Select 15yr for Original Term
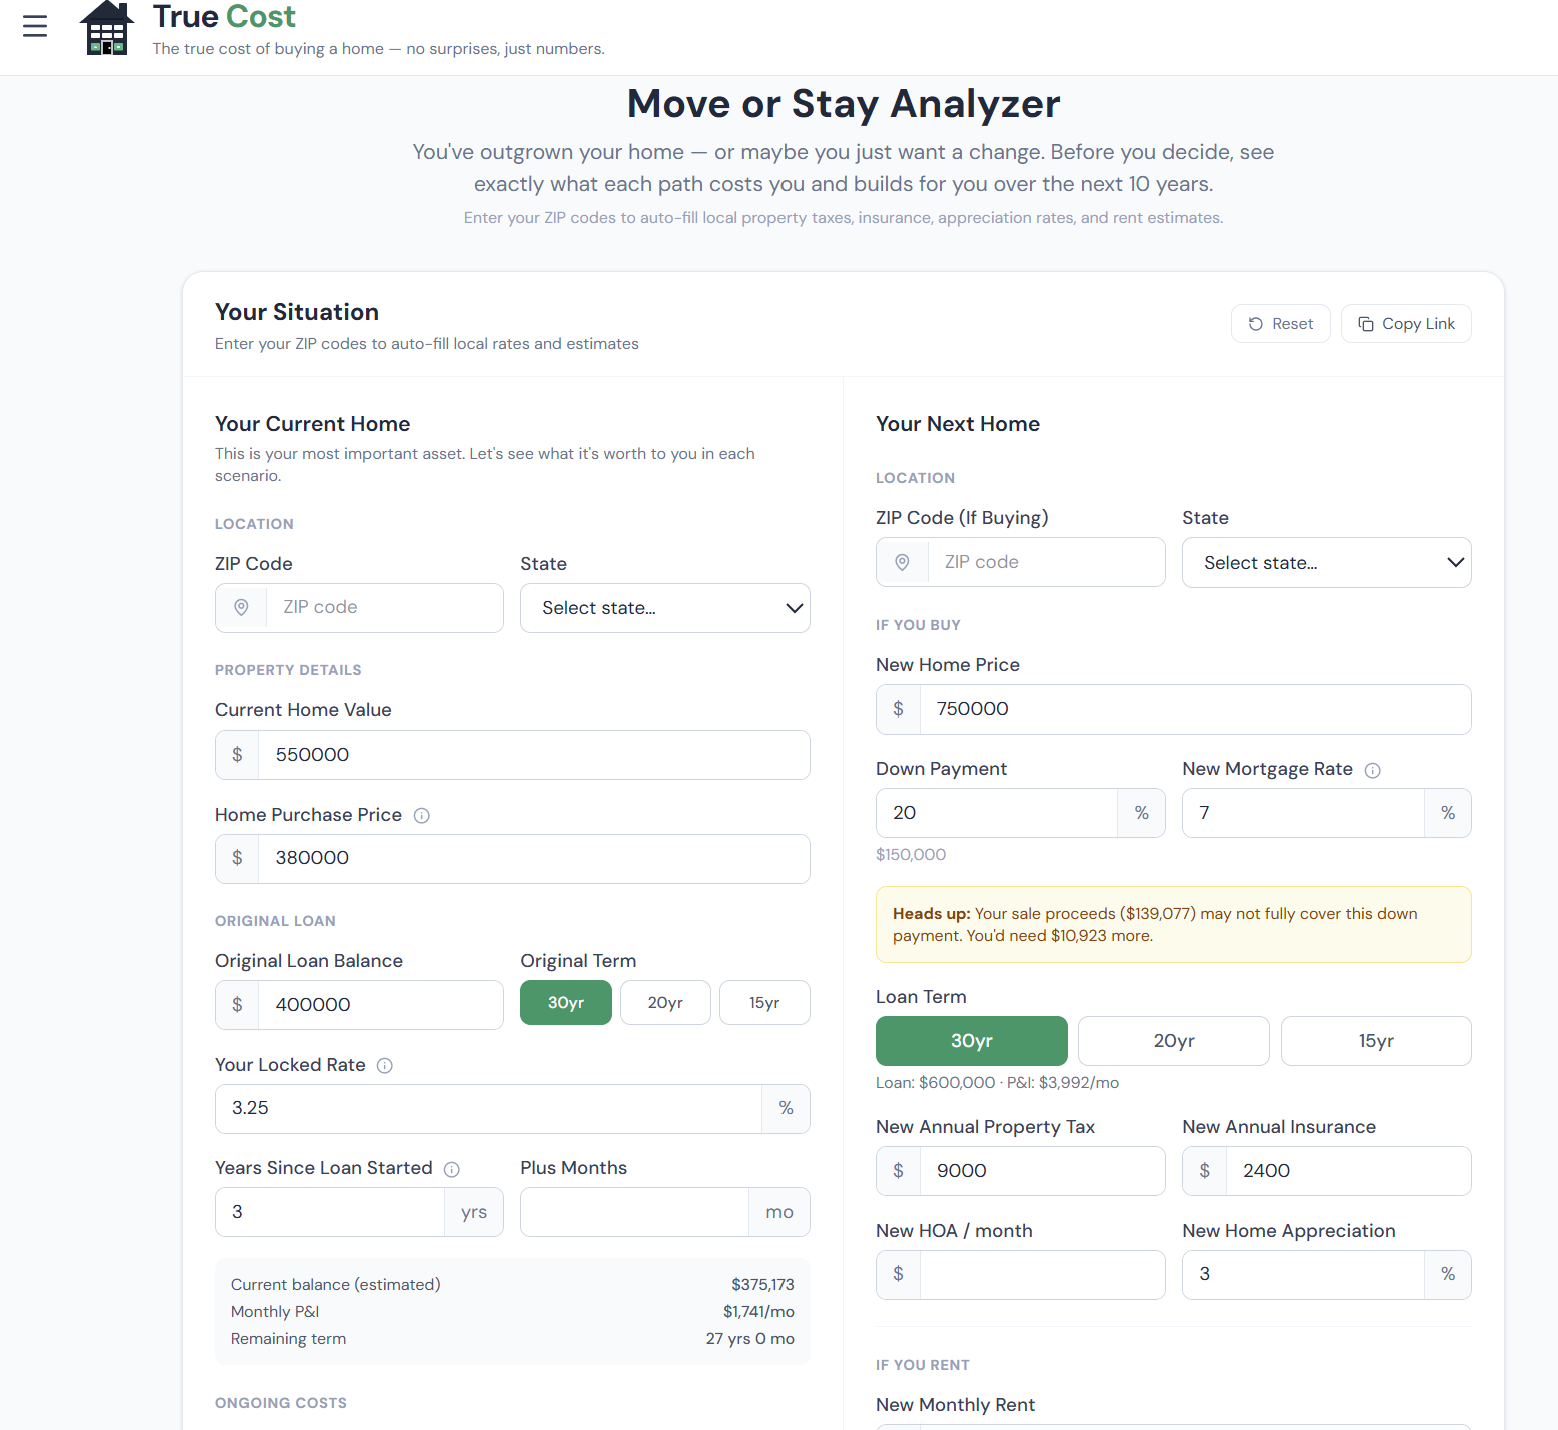 (764, 1003)
